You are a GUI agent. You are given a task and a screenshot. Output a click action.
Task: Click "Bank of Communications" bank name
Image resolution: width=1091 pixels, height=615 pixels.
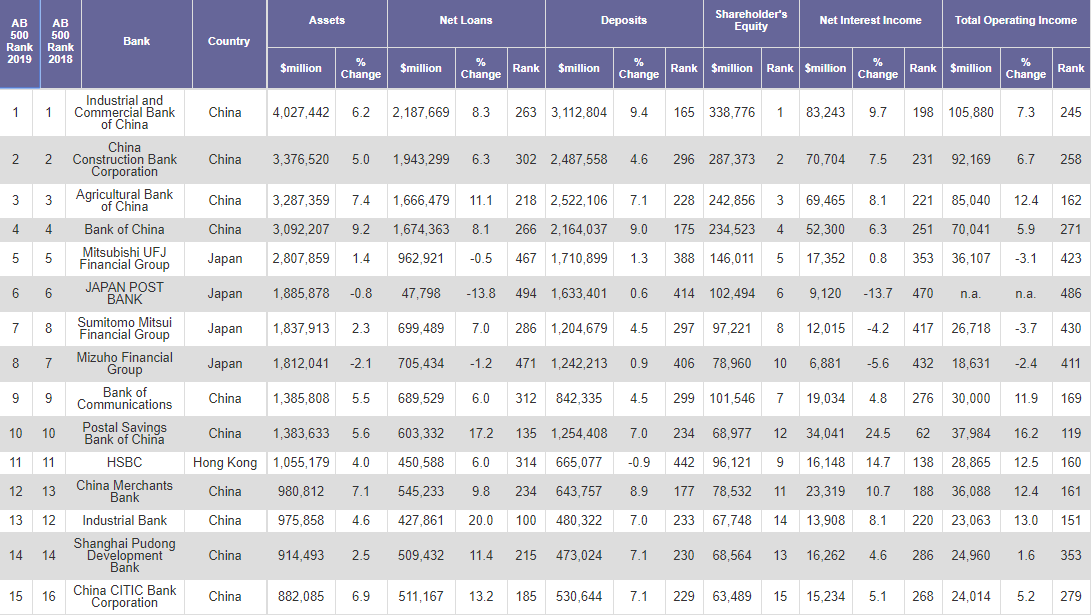point(125,399)
